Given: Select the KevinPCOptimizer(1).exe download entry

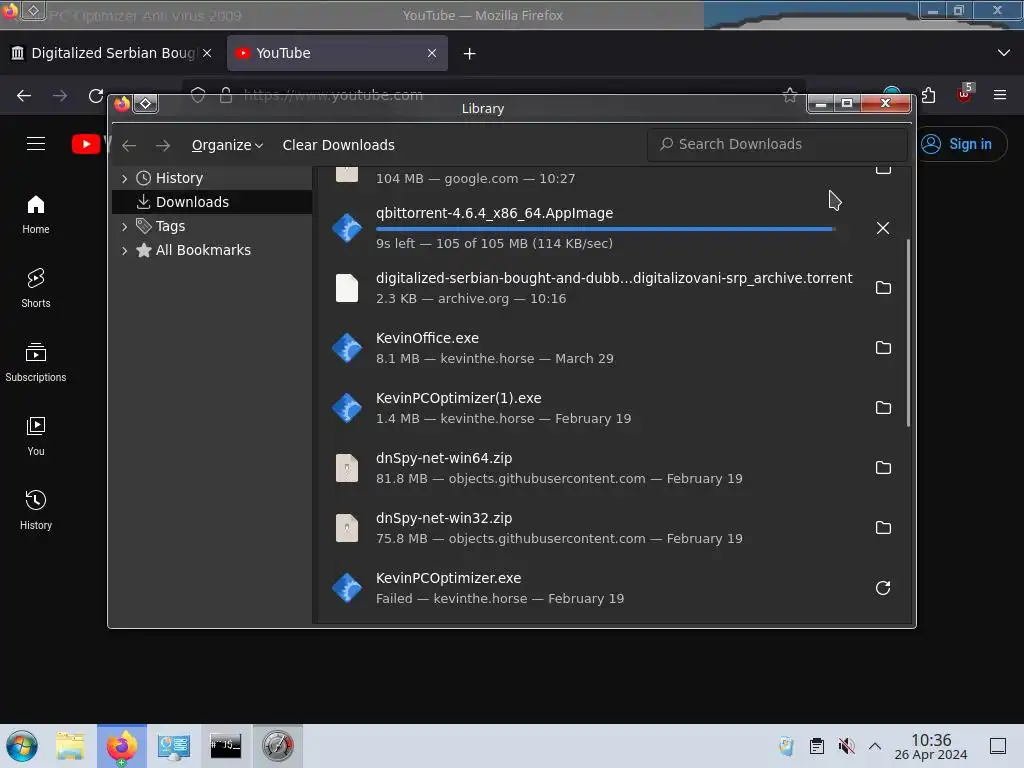Looking at the screenshot, I should coord(612,408).
